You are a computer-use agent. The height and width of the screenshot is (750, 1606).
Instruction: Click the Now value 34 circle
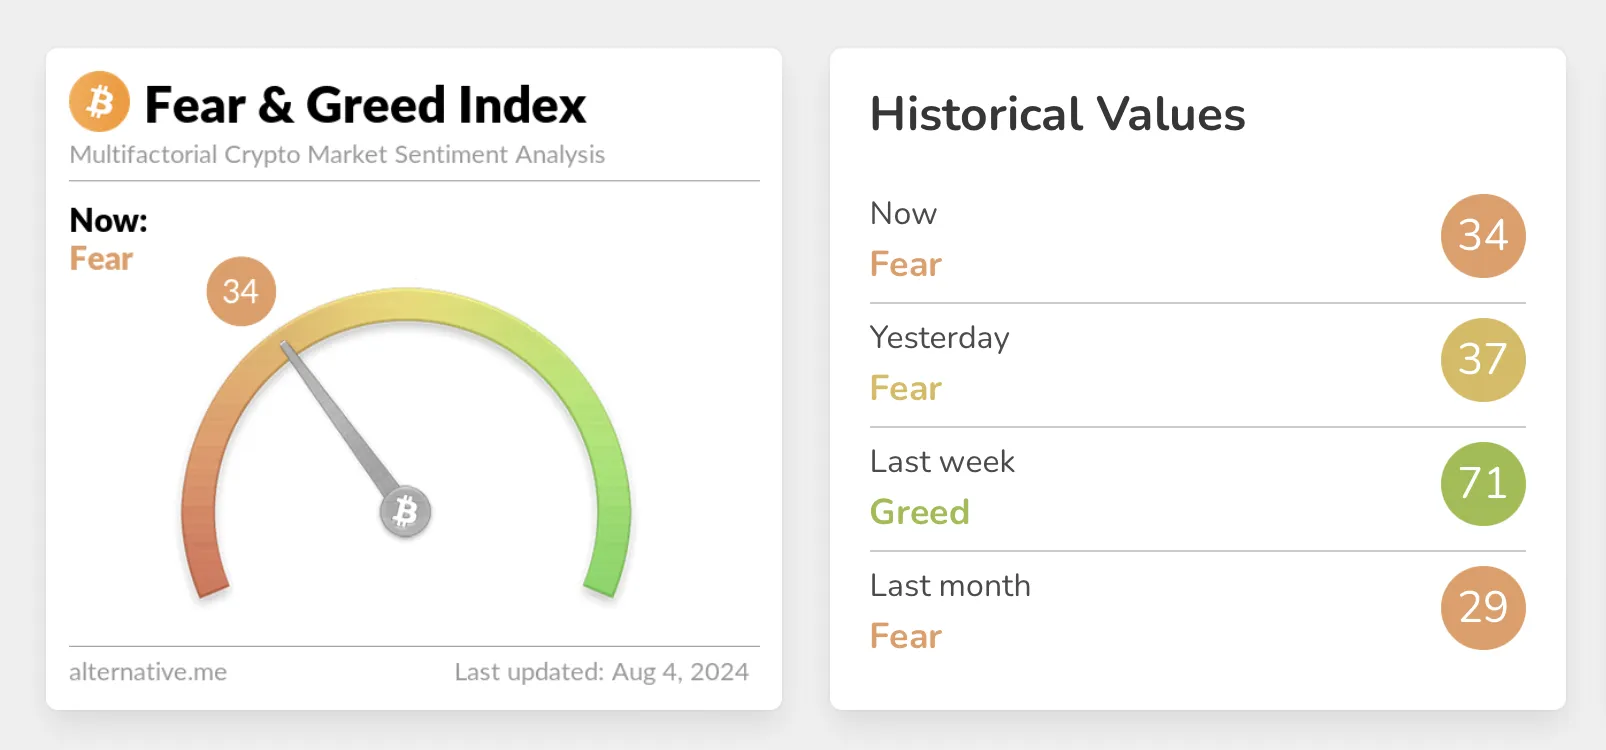coord(1482,236)
